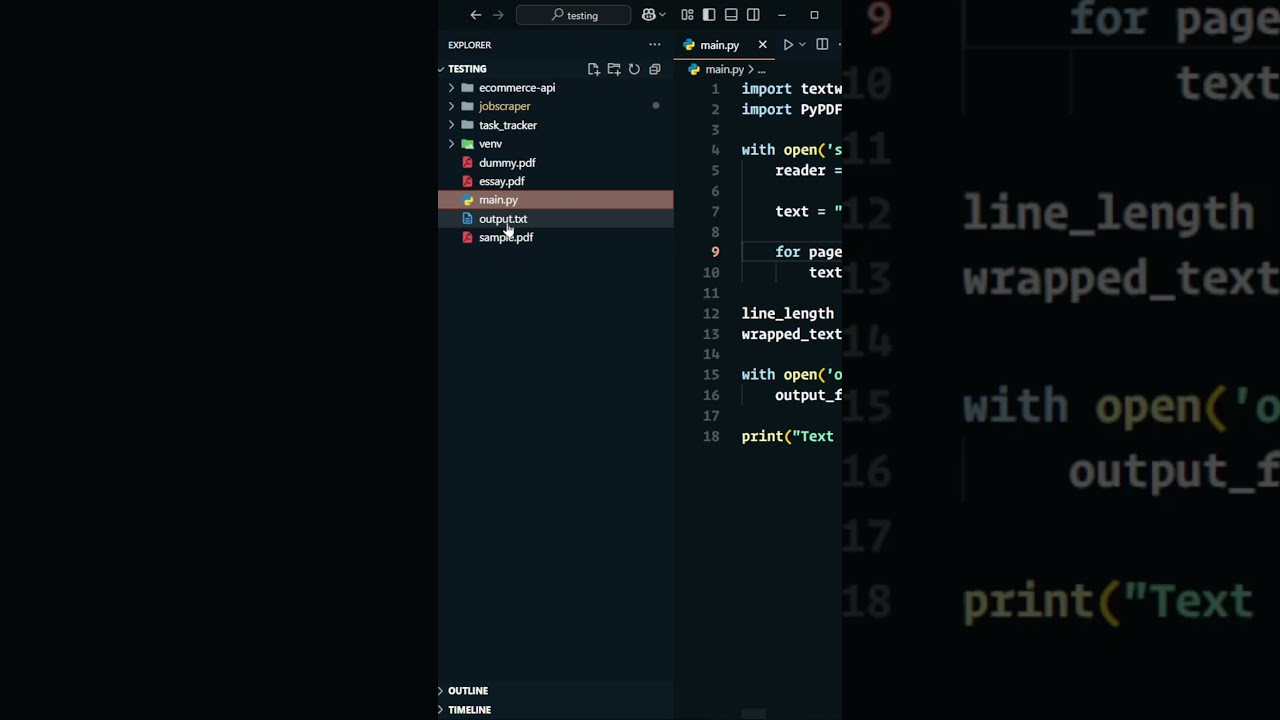The height and width of the screenshot is (720, 1280).
Task: Maximize the VS Code window
Action: [x=814, y=15]
